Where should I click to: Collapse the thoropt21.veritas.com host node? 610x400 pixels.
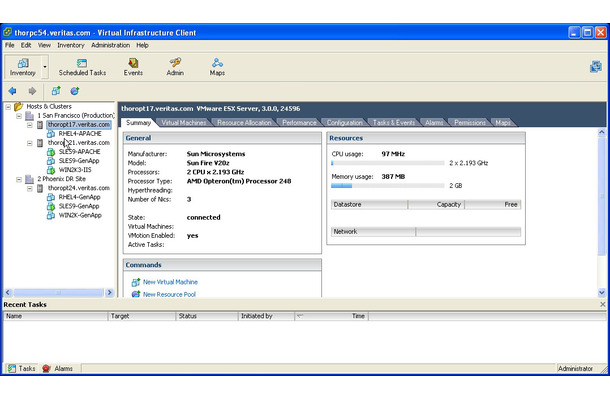tap(30, 143)
